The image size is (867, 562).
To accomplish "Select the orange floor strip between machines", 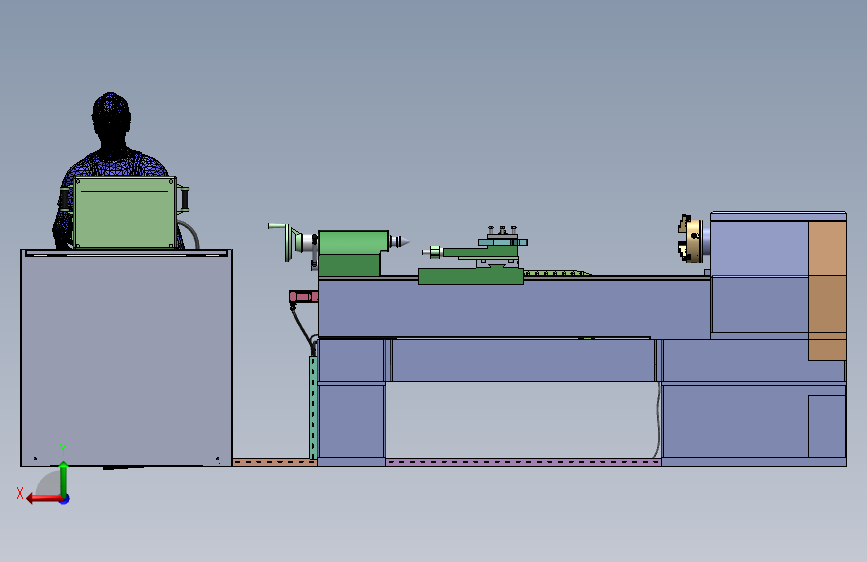I will pyautogui.click(x=275, y=462).
